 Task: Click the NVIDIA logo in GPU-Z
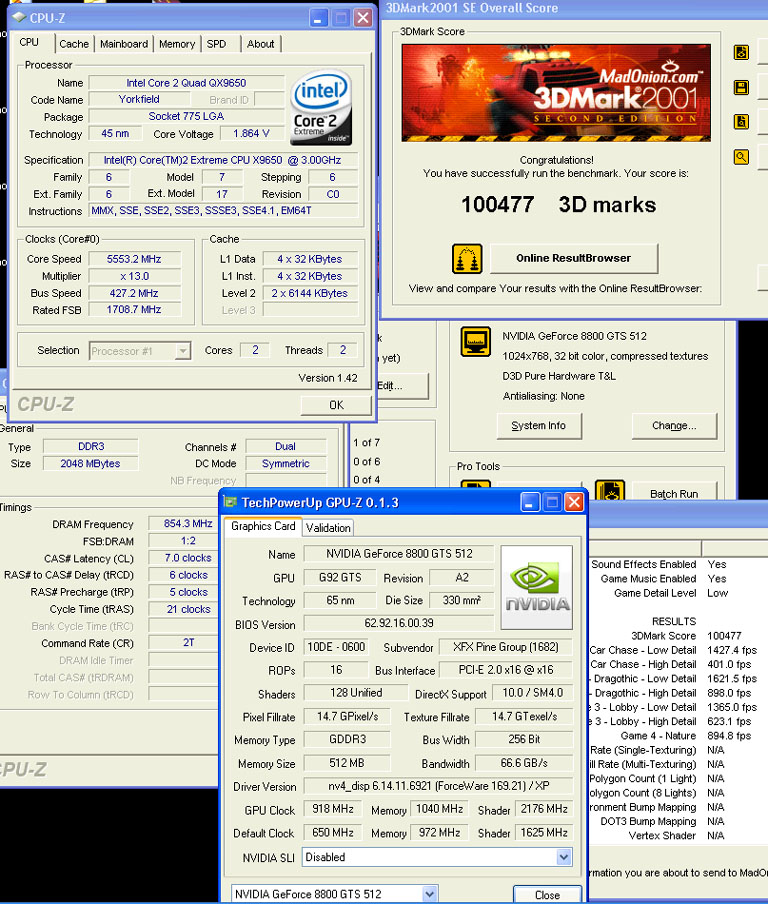(537, 587)
